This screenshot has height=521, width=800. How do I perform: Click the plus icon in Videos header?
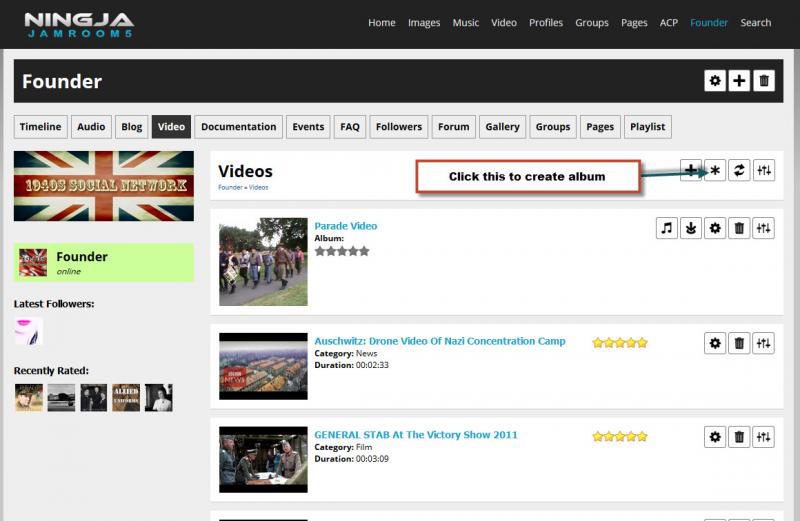click(x=691, y=171)
